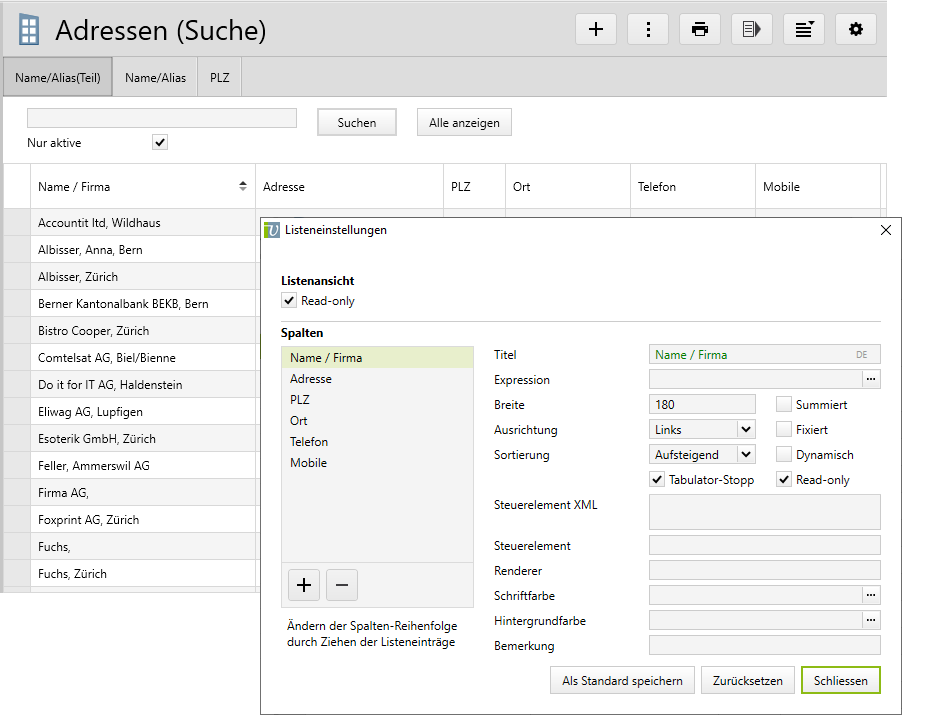Toggle the Nur aktive checkbox
925x726 pixels.
(160, 143)
